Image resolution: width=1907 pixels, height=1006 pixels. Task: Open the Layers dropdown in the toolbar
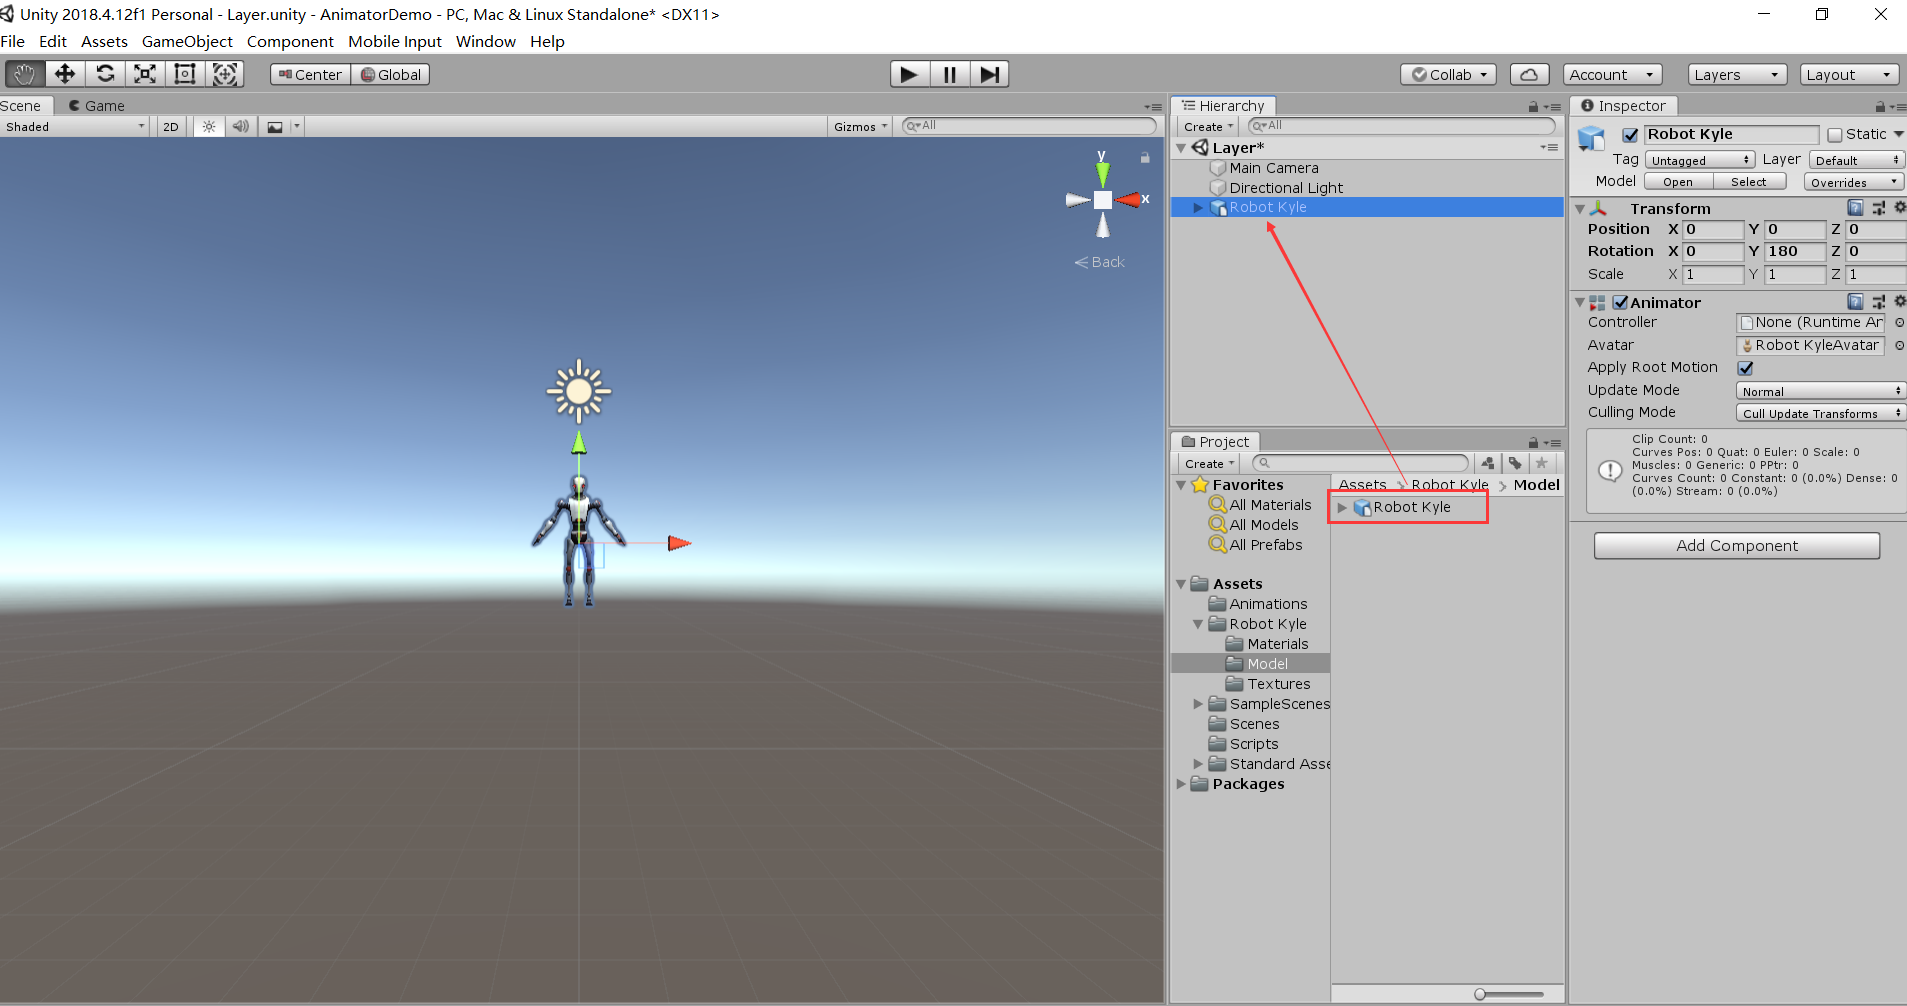pos(1736,74)
